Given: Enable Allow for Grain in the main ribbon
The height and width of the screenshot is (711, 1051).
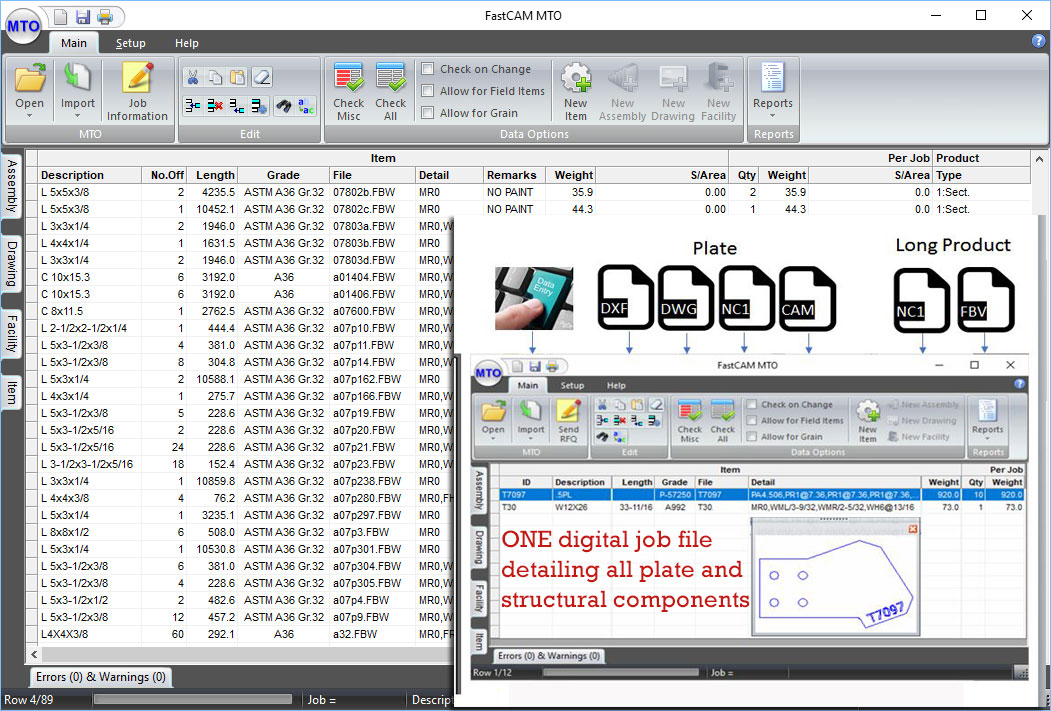Looking at the screenshot, I should [428, 113].
